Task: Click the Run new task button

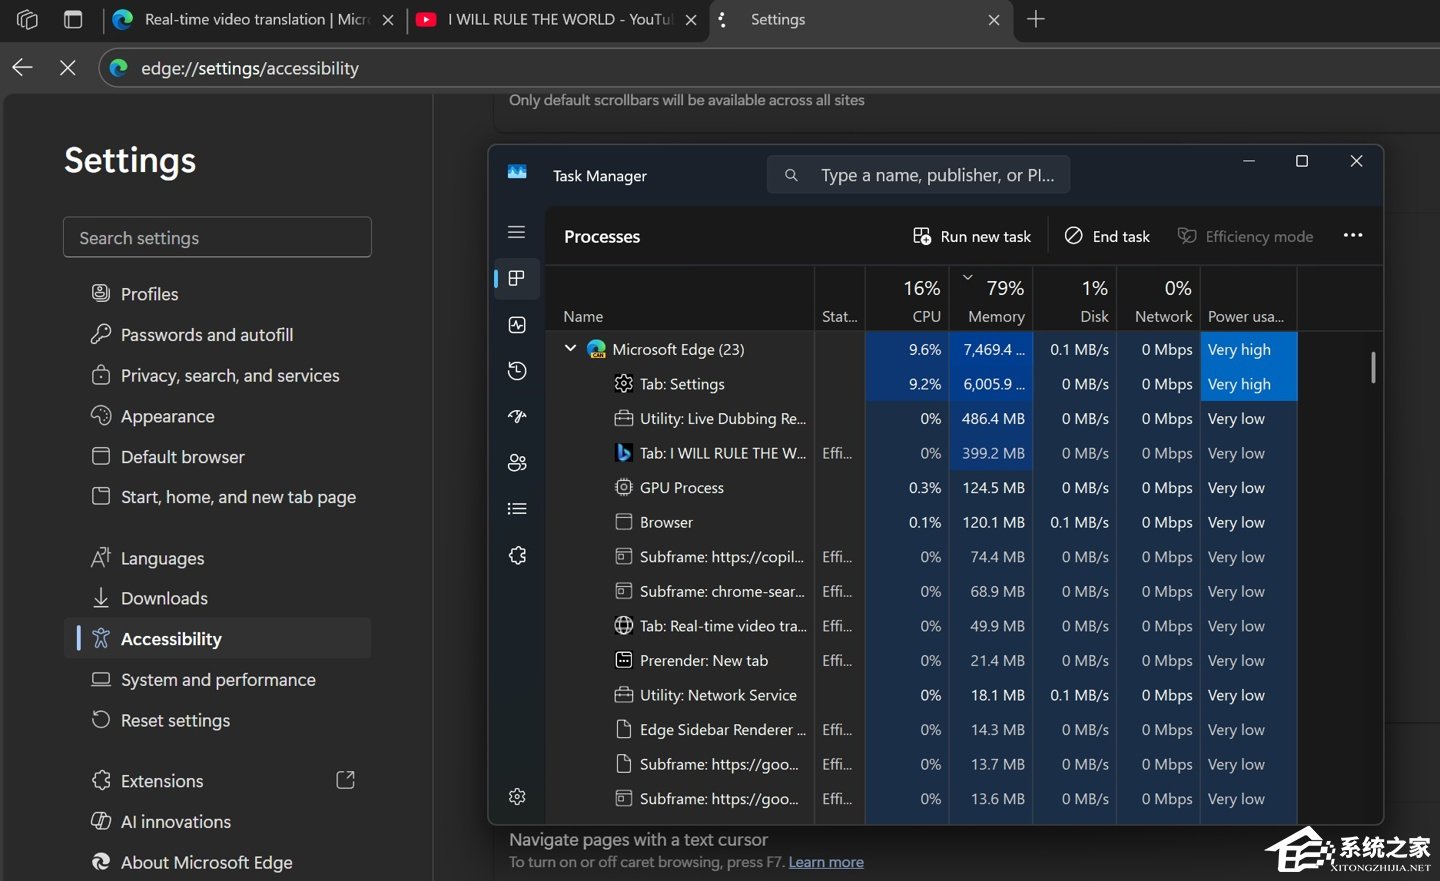Action: click(x=971, y=236)
